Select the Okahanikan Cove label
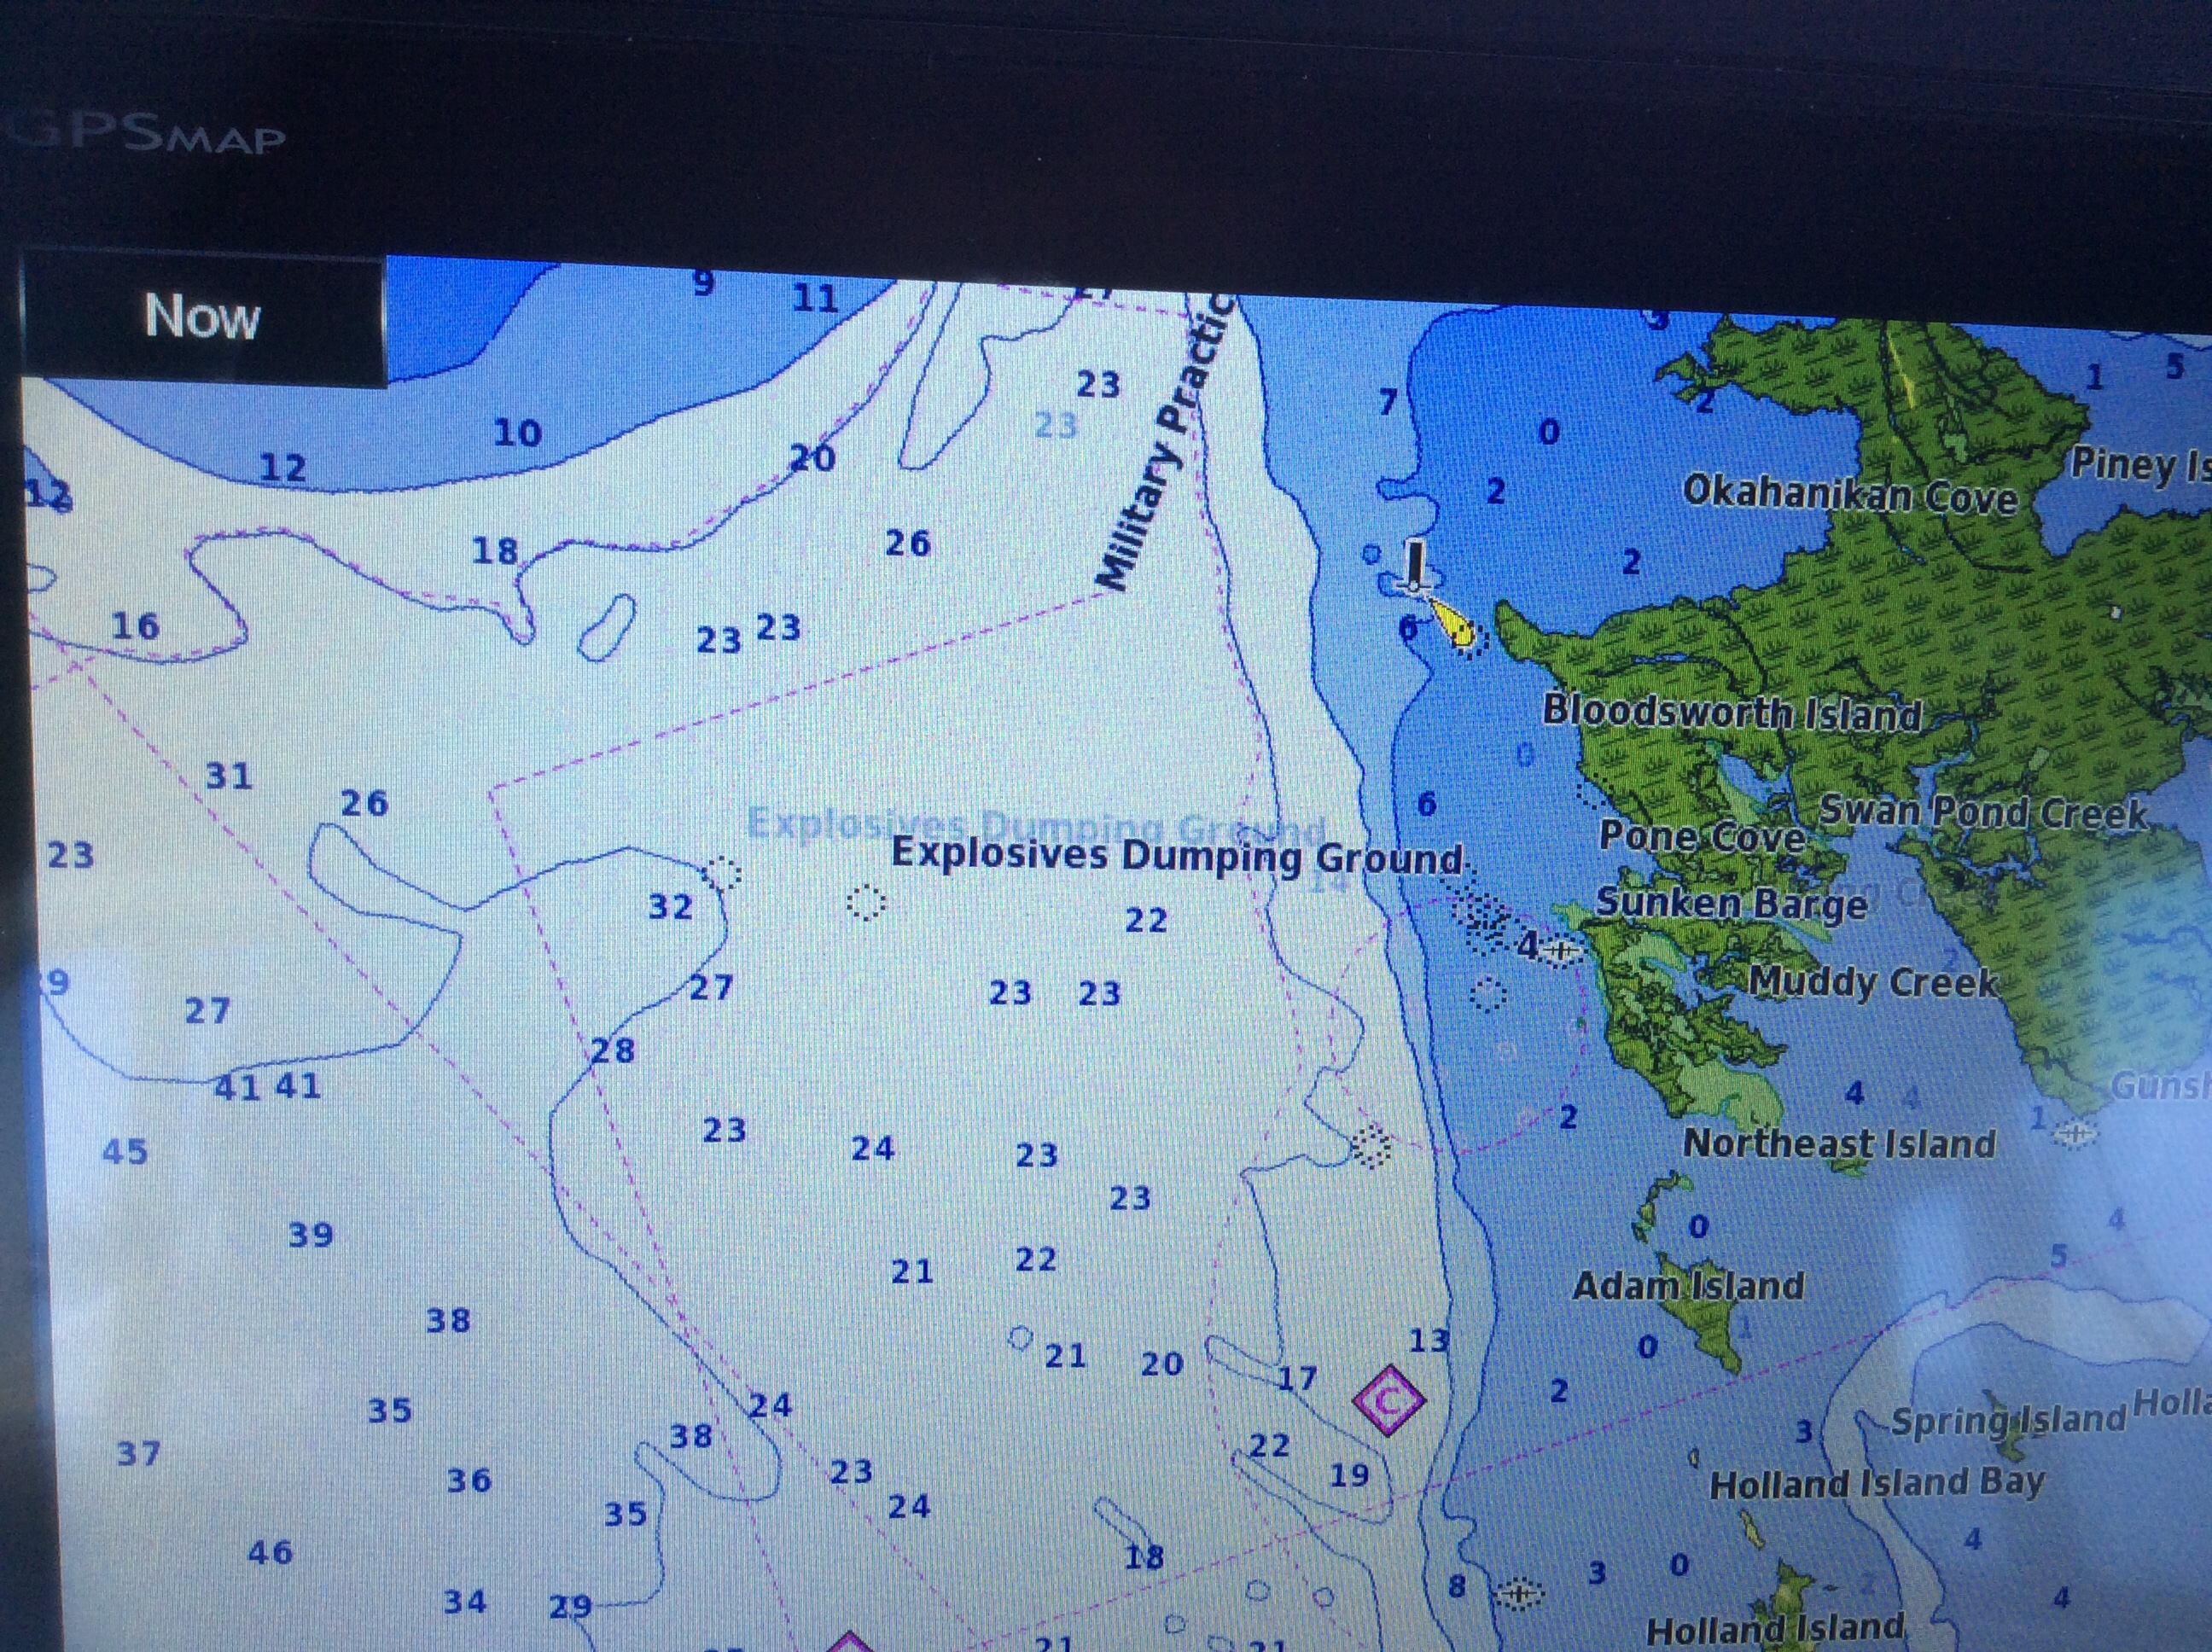 [x=1850, y=495]
